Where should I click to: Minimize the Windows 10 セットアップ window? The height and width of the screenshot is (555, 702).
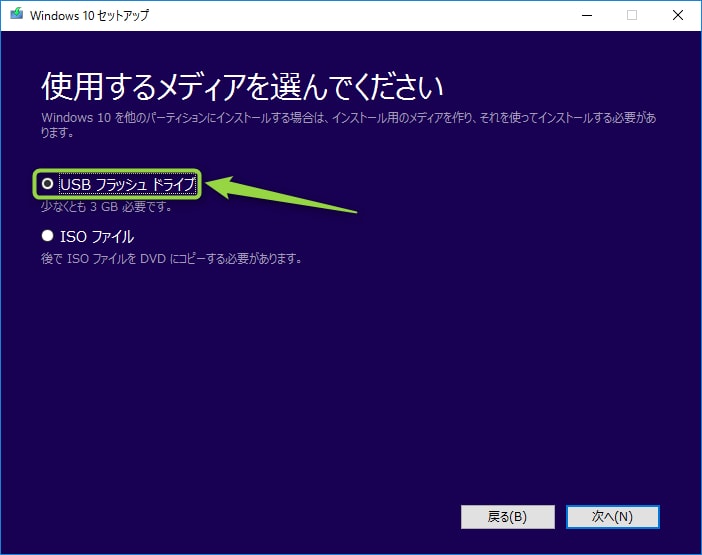[x=585, y=15]
